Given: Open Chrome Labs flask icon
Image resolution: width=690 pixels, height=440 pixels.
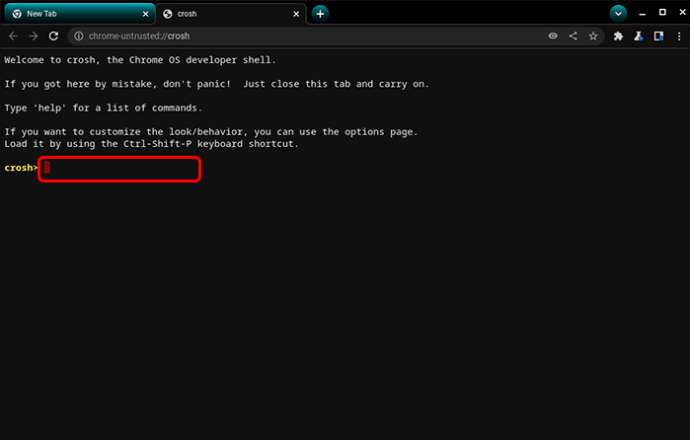Looking at the screenshot, I should pyautogui.click(x=639, y=36).
